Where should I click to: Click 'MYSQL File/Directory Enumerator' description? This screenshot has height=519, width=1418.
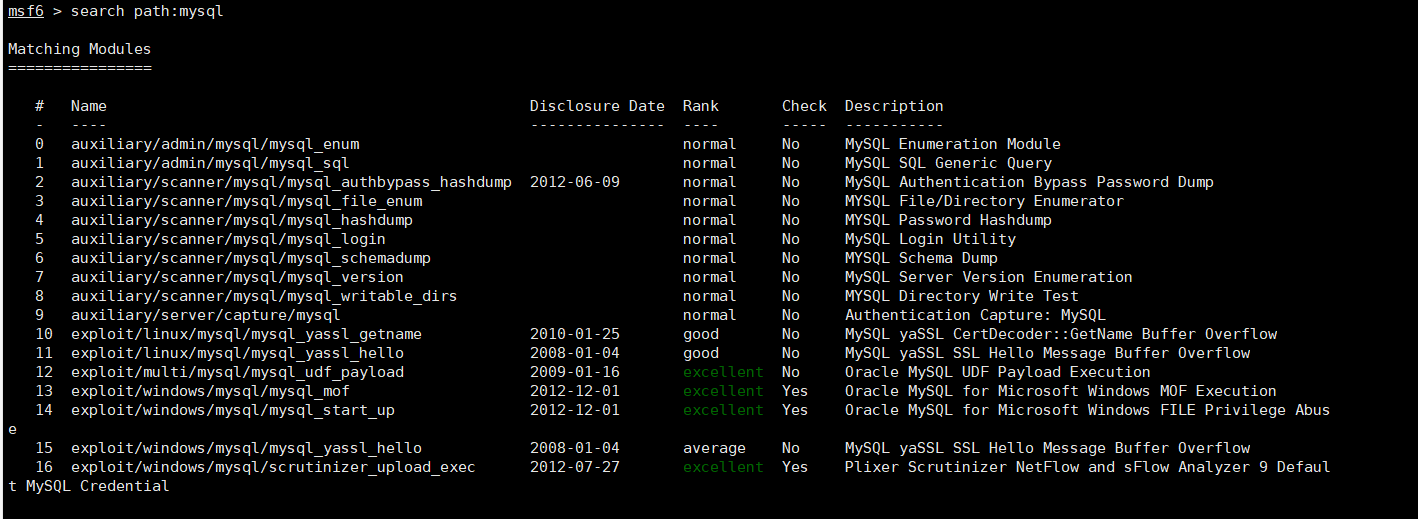click(x=984, y=201)
